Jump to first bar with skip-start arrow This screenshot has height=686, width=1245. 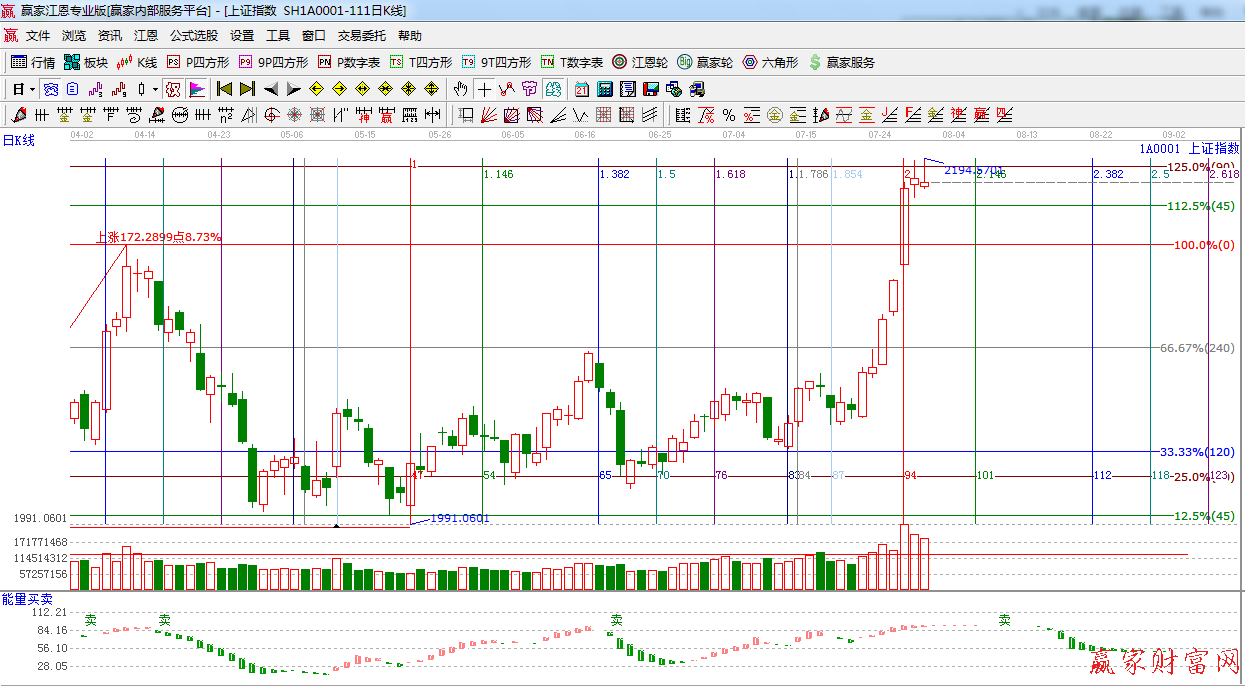[224, 89]
